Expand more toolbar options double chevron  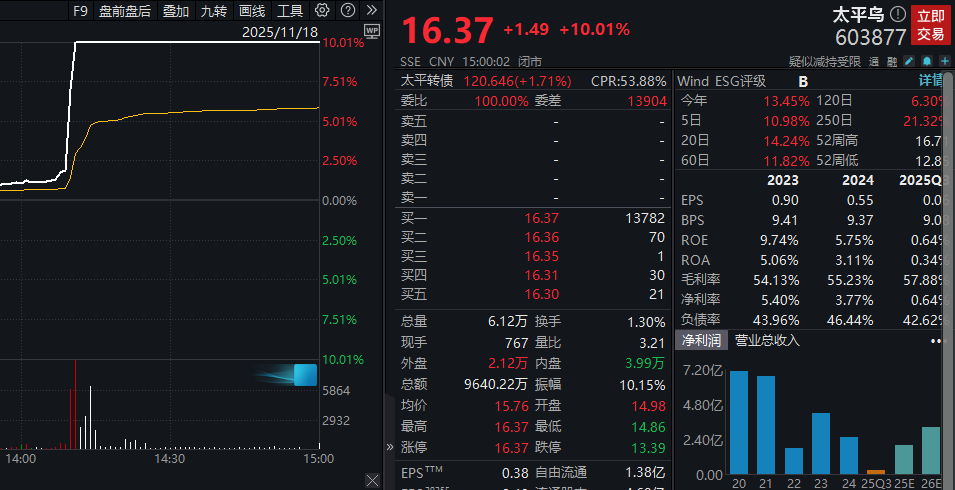click(372, 10)
